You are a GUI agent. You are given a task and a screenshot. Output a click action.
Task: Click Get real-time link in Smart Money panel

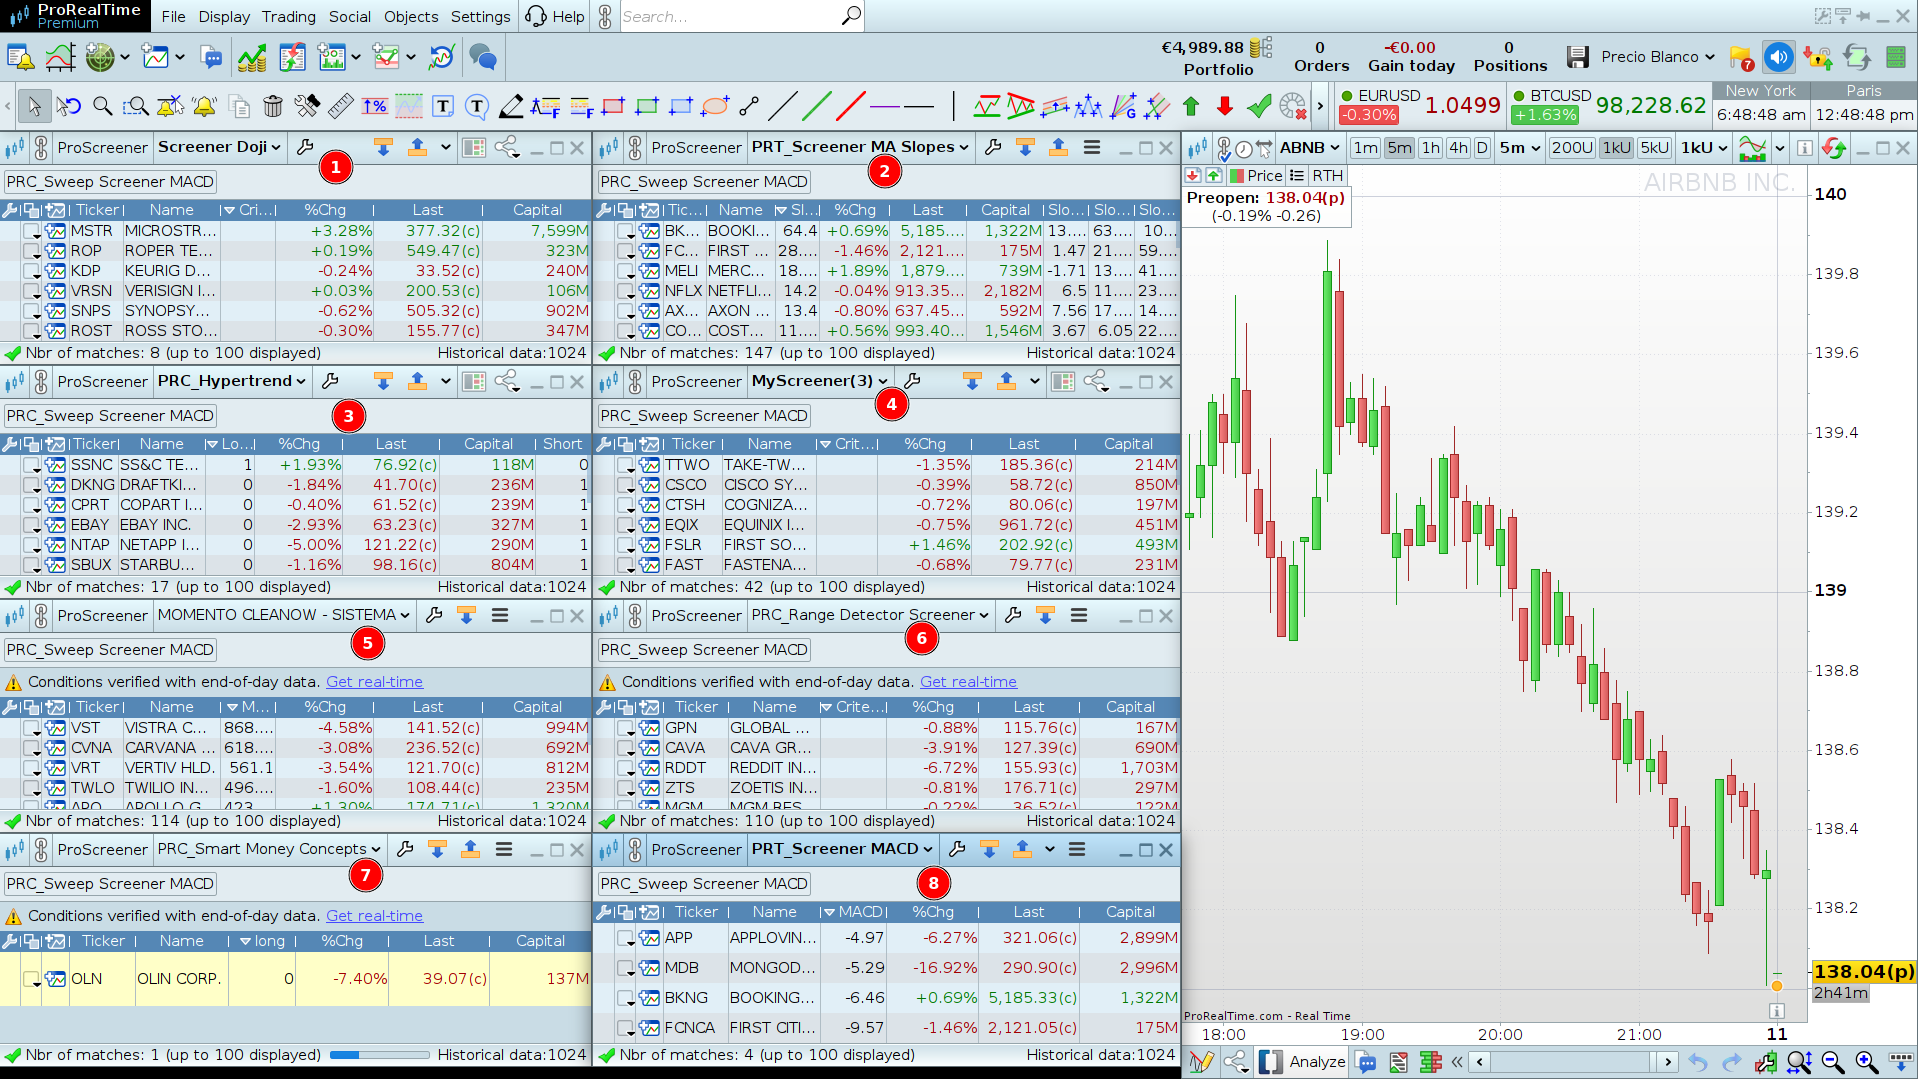point(374,916)
